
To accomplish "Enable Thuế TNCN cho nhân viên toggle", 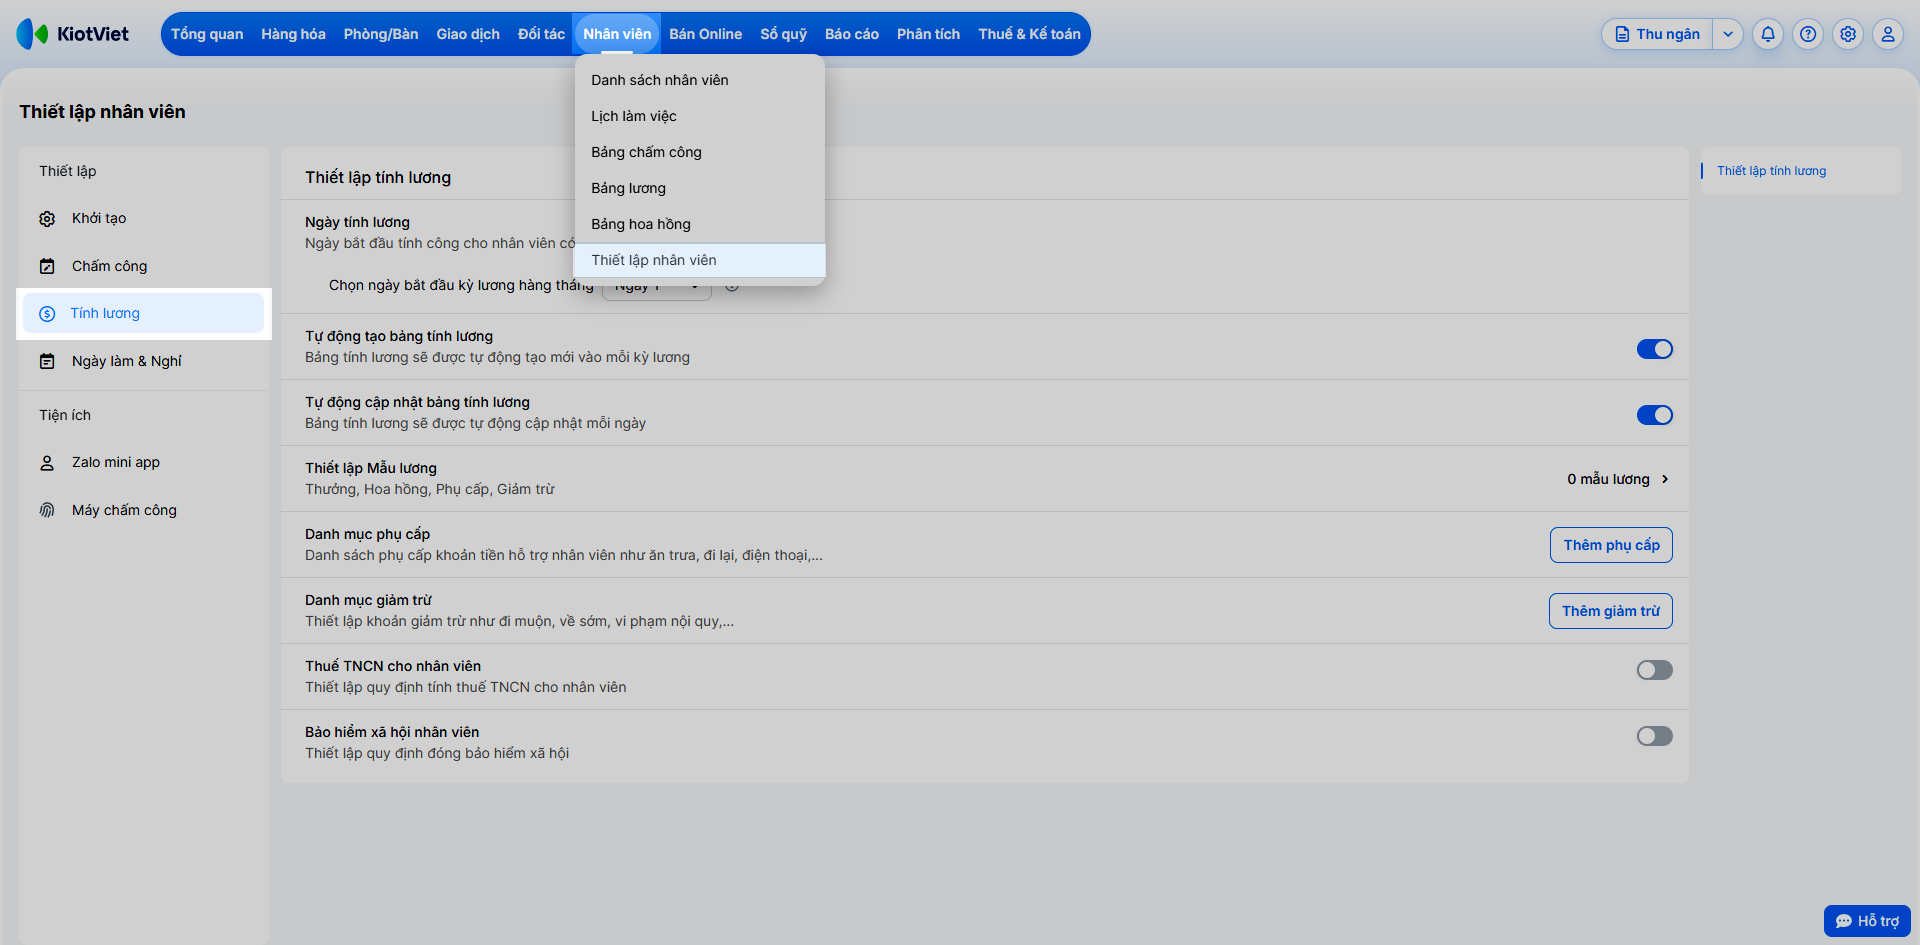I will point(1655,670).
